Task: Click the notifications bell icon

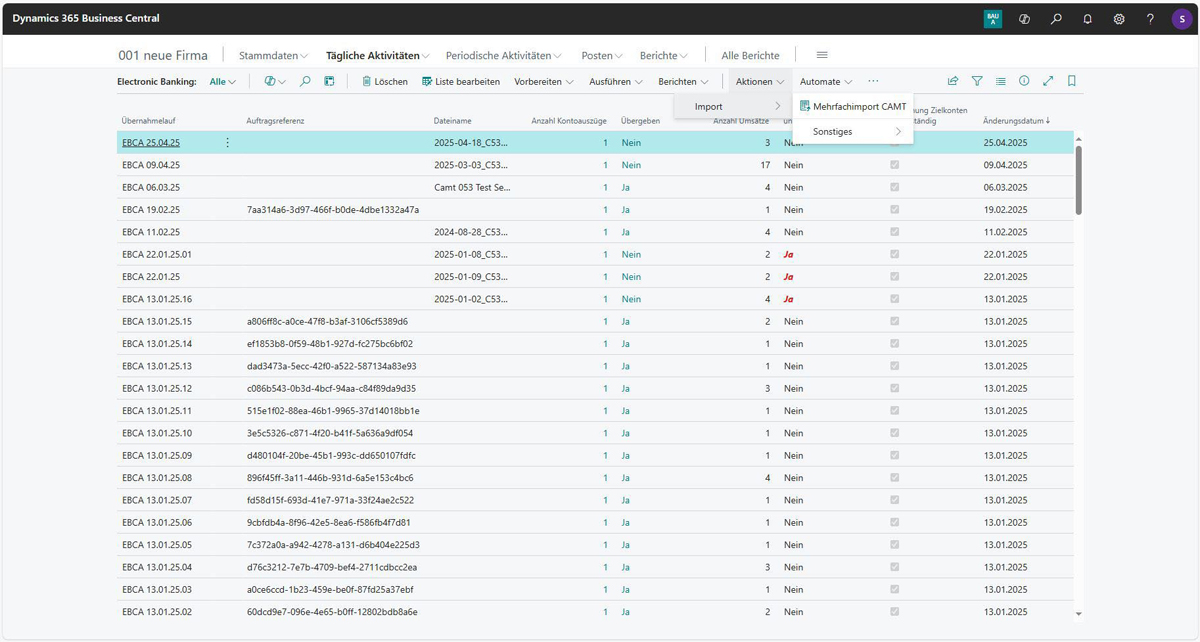Action: [1087, 19]
